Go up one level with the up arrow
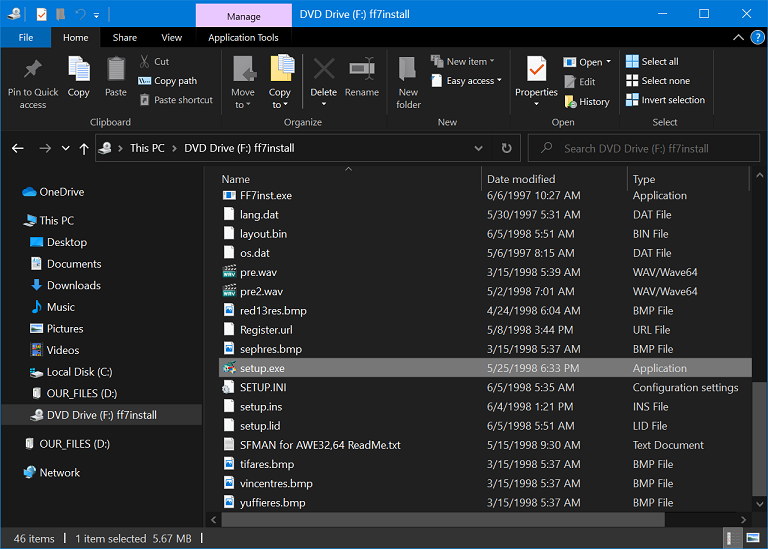768x549 pixels. point(84,148)
